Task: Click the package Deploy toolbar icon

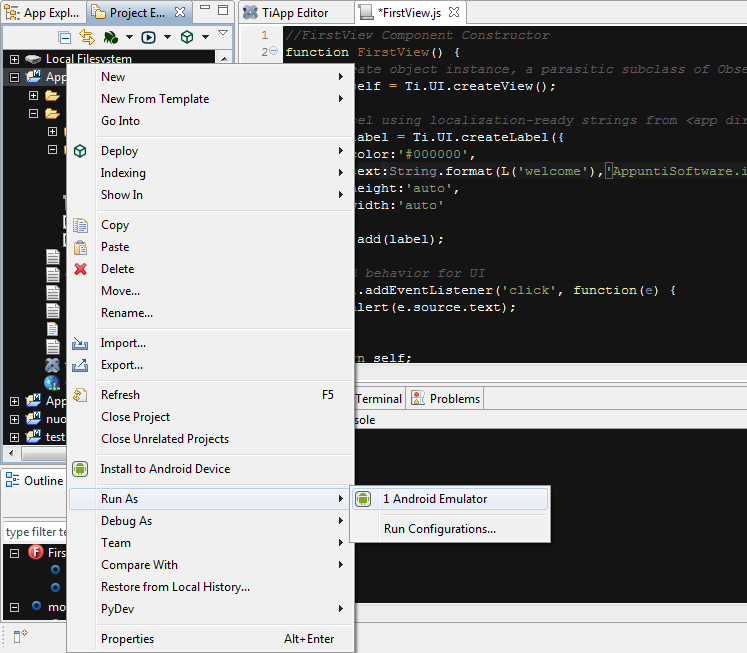Action: 187,37
